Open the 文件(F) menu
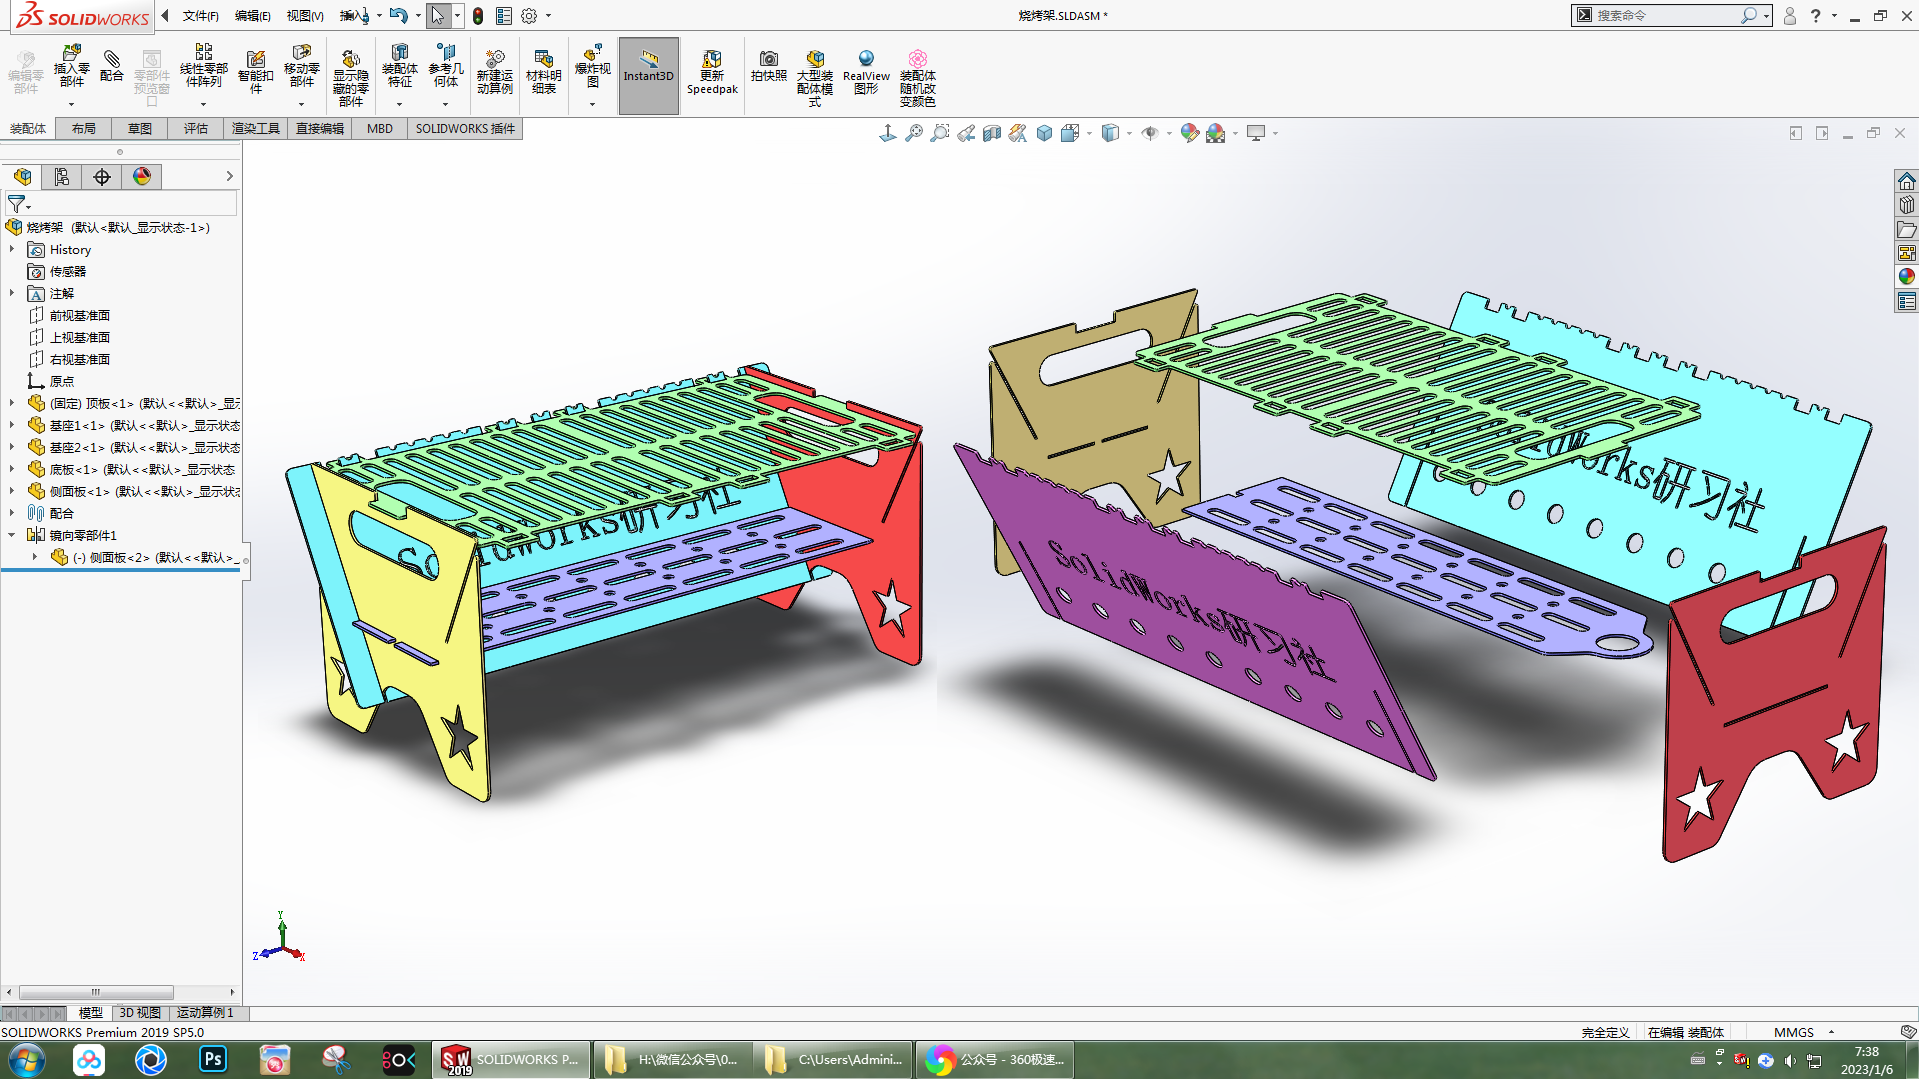This screenshot has height=1079, width=1919. (x=200, y=16)
